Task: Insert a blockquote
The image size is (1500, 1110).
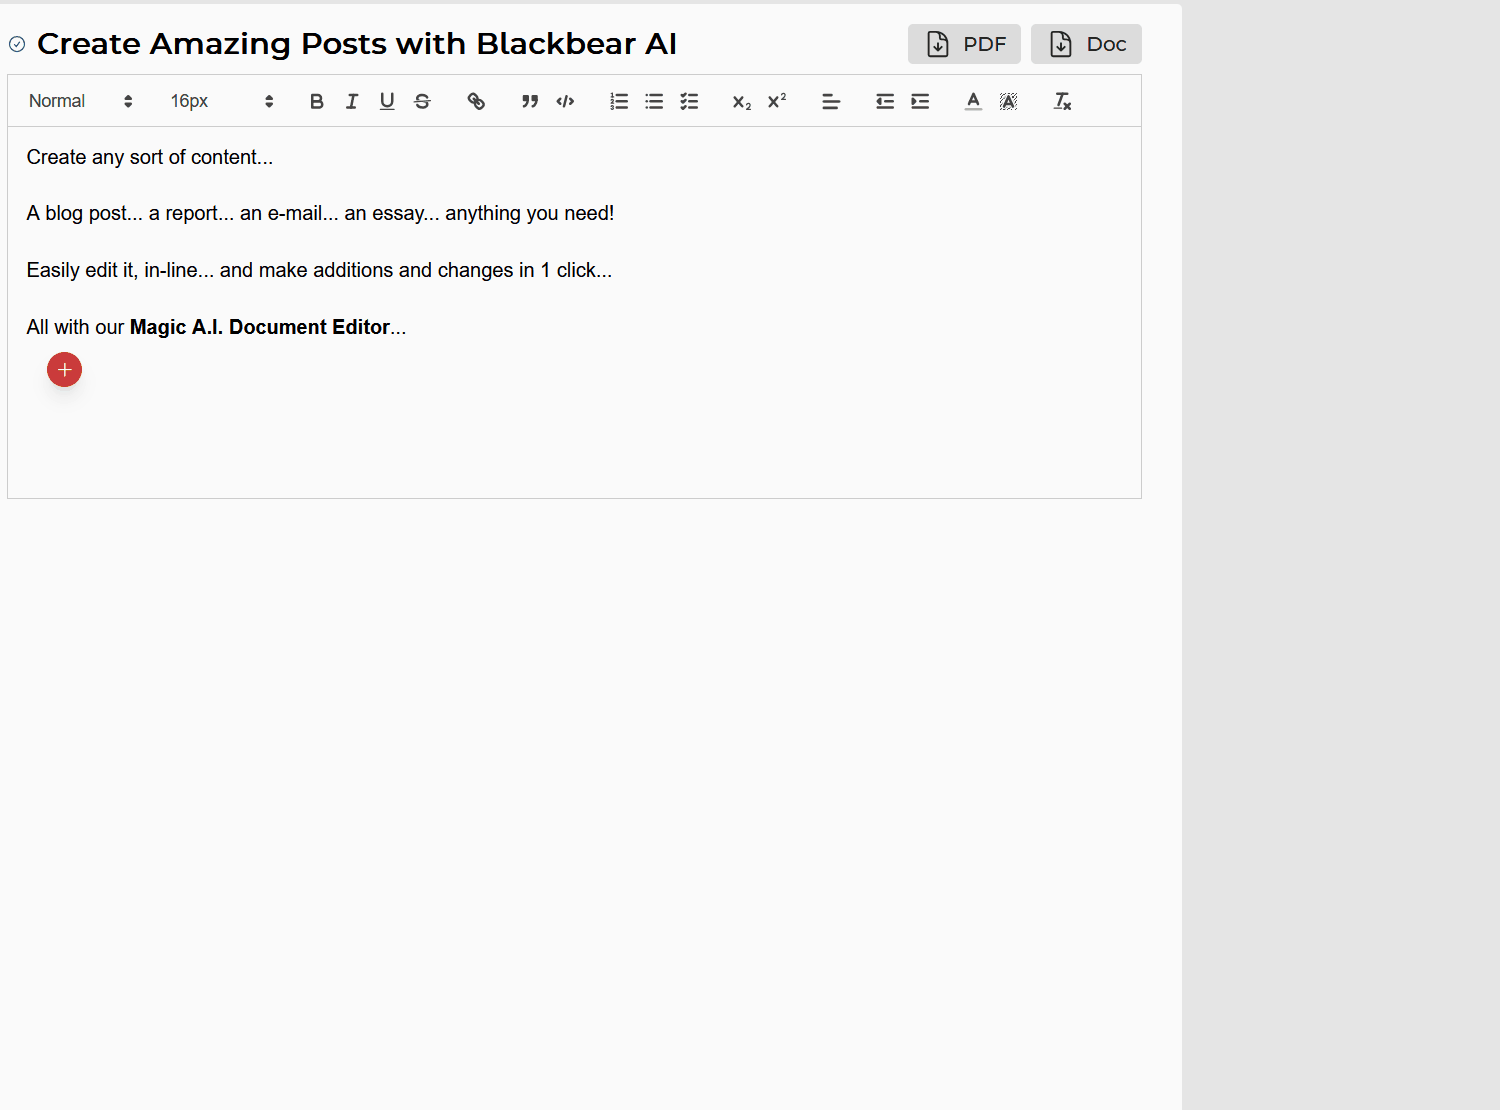Action: point(530,101)
